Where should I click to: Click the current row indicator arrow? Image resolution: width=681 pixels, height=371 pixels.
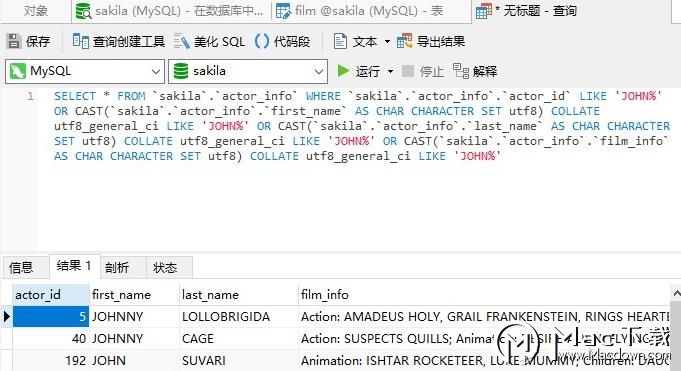click(7, 317)
